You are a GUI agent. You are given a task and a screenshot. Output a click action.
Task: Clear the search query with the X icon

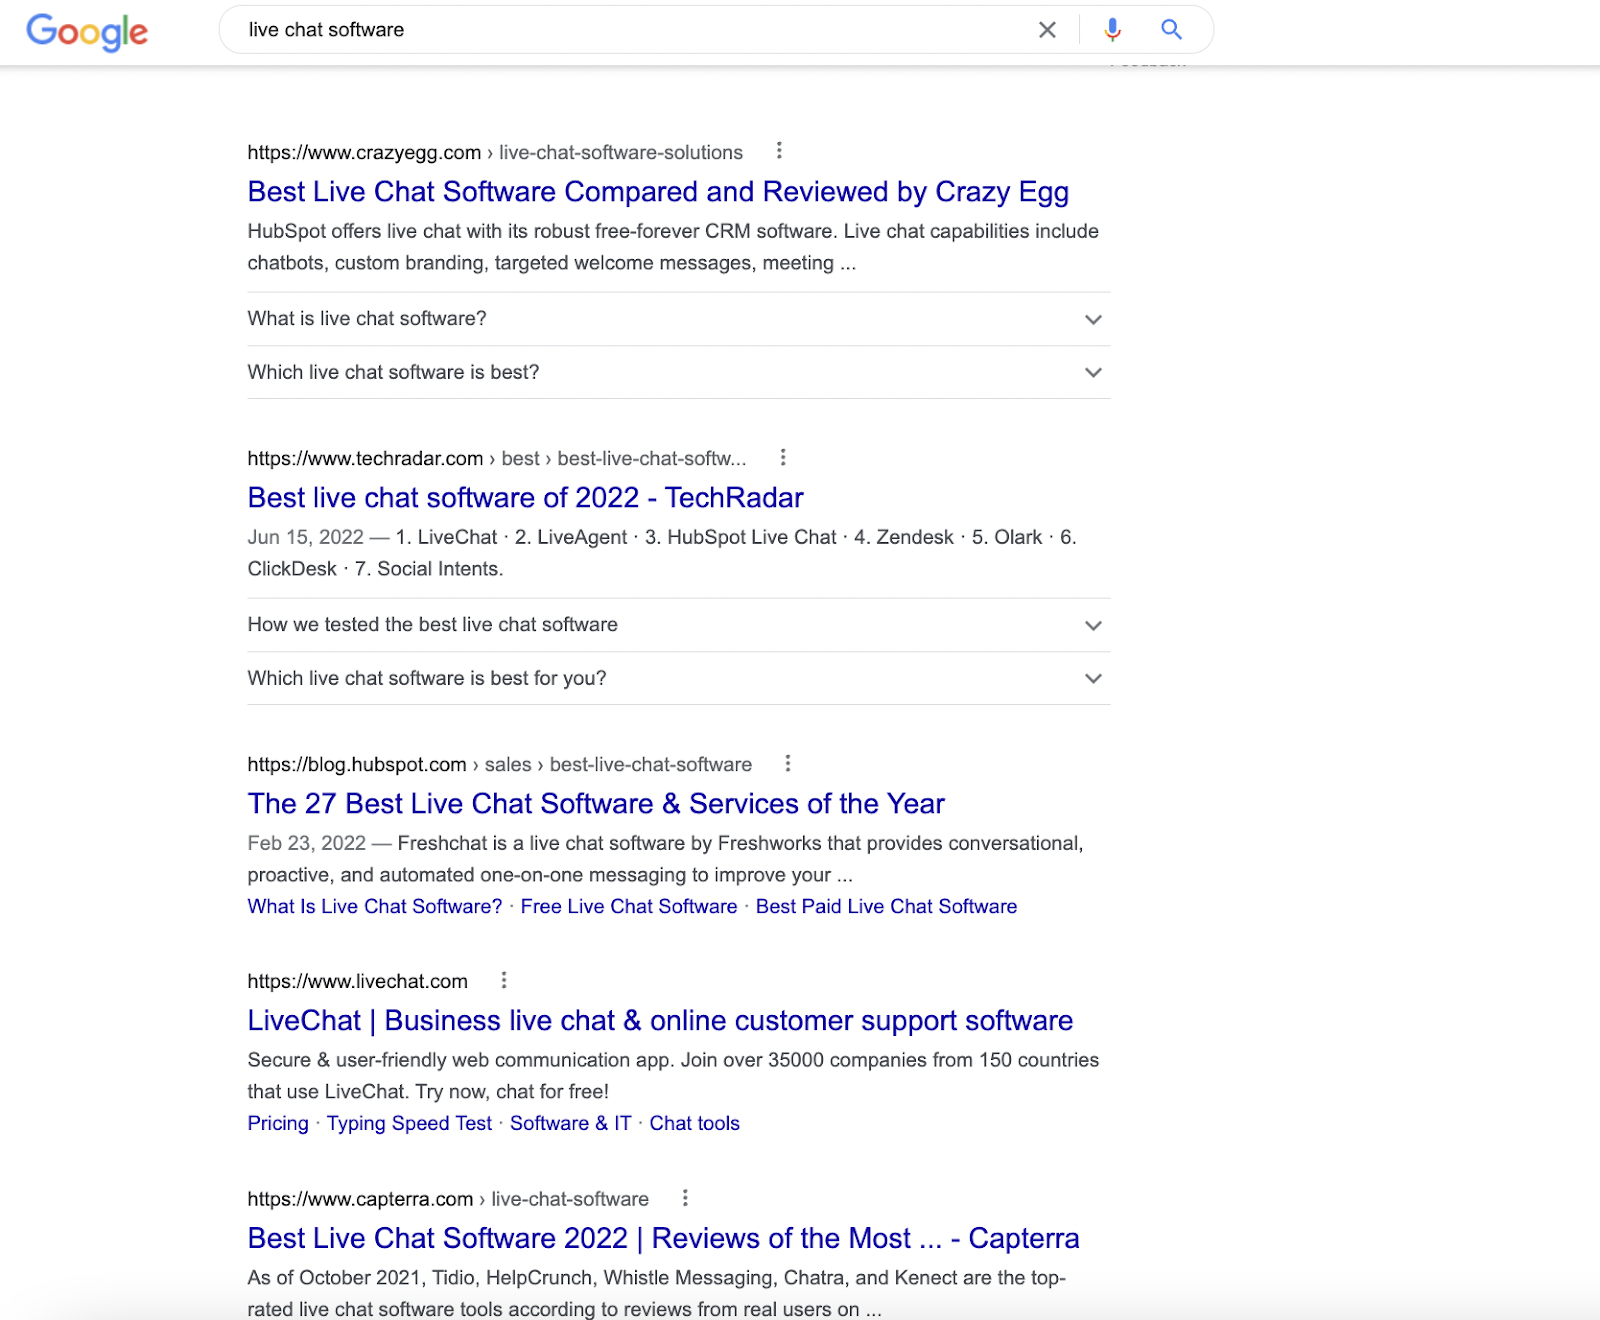(x=1047, y=30)
